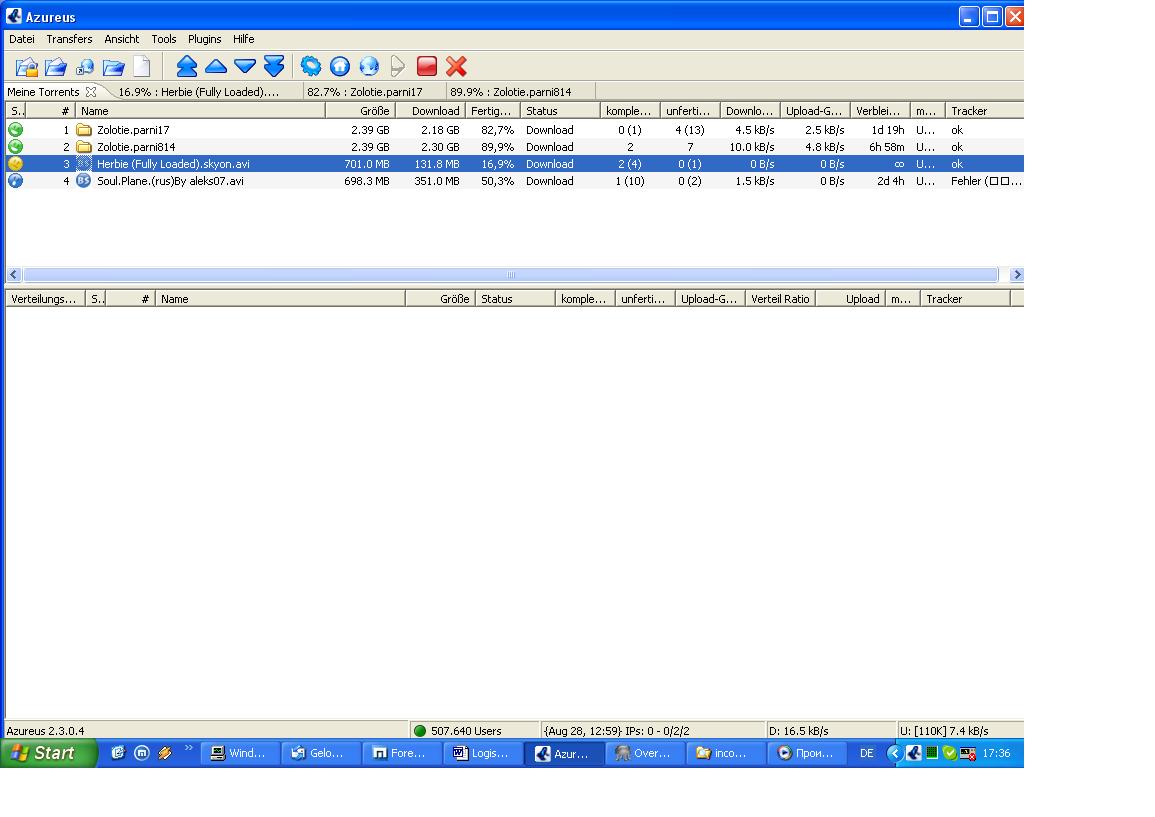Sort by Download column header

pos(430,111)
